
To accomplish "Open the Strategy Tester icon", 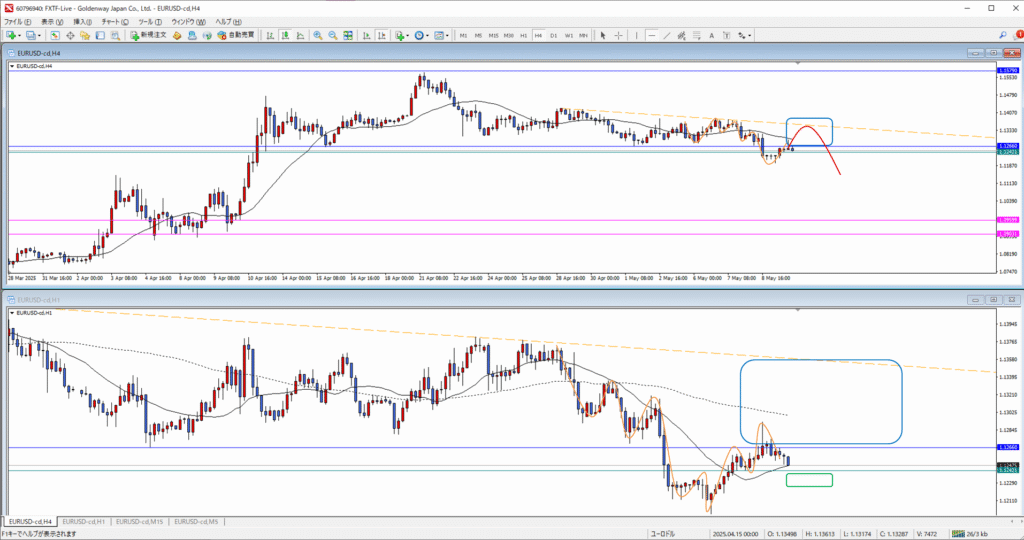I will point(115,35).
